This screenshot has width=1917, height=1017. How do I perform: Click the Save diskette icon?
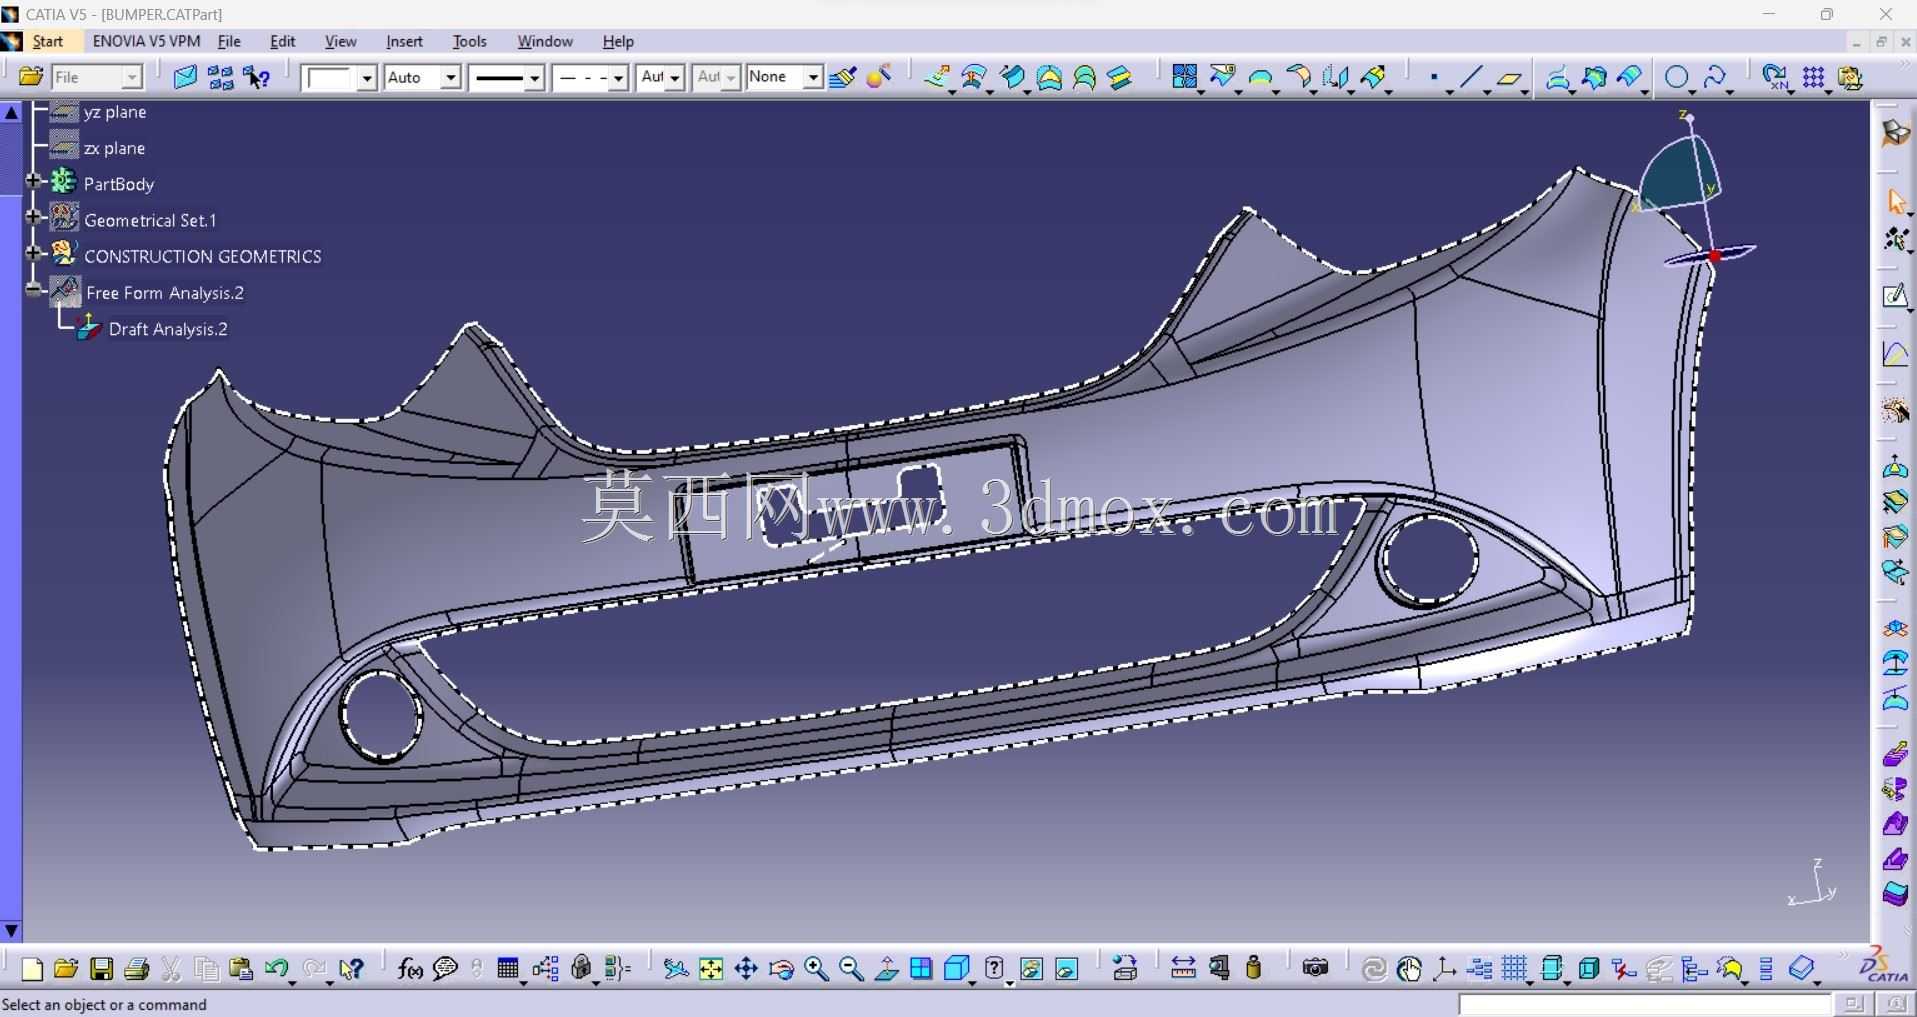101,968
